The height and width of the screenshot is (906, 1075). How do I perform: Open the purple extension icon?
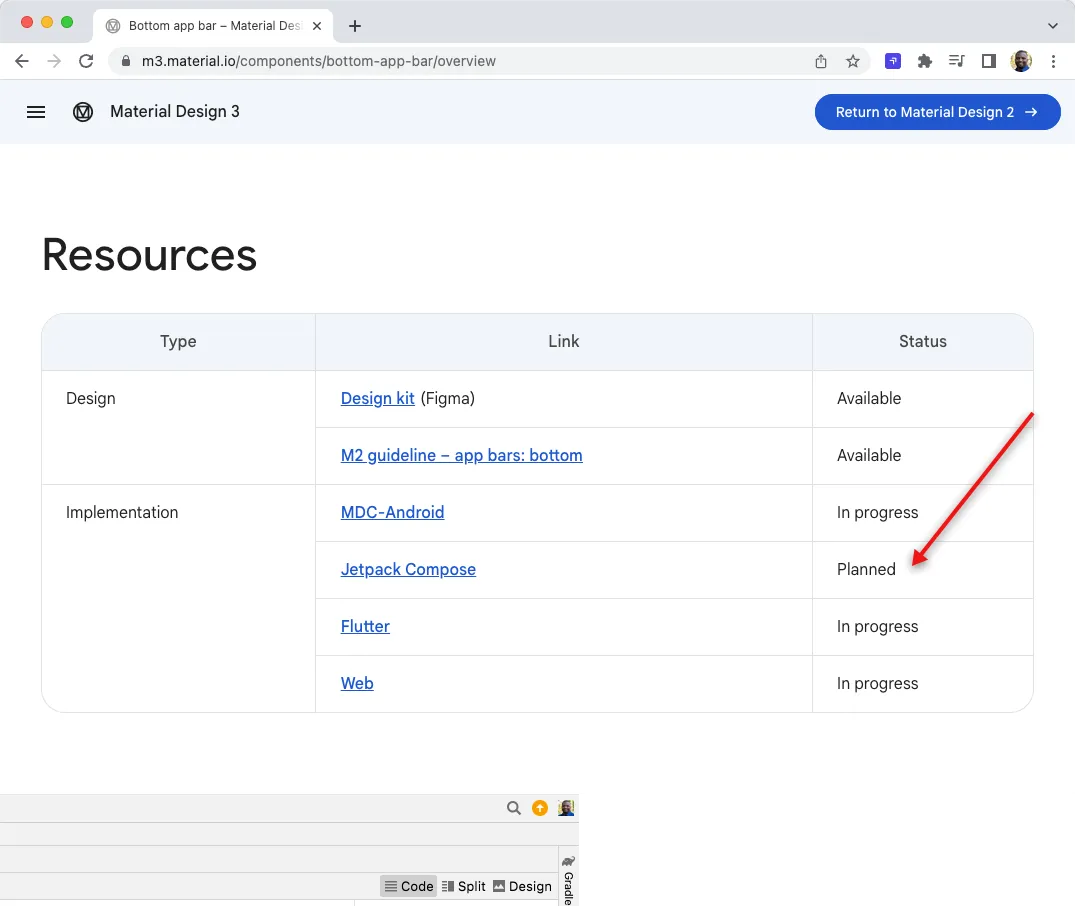[893, 61]
